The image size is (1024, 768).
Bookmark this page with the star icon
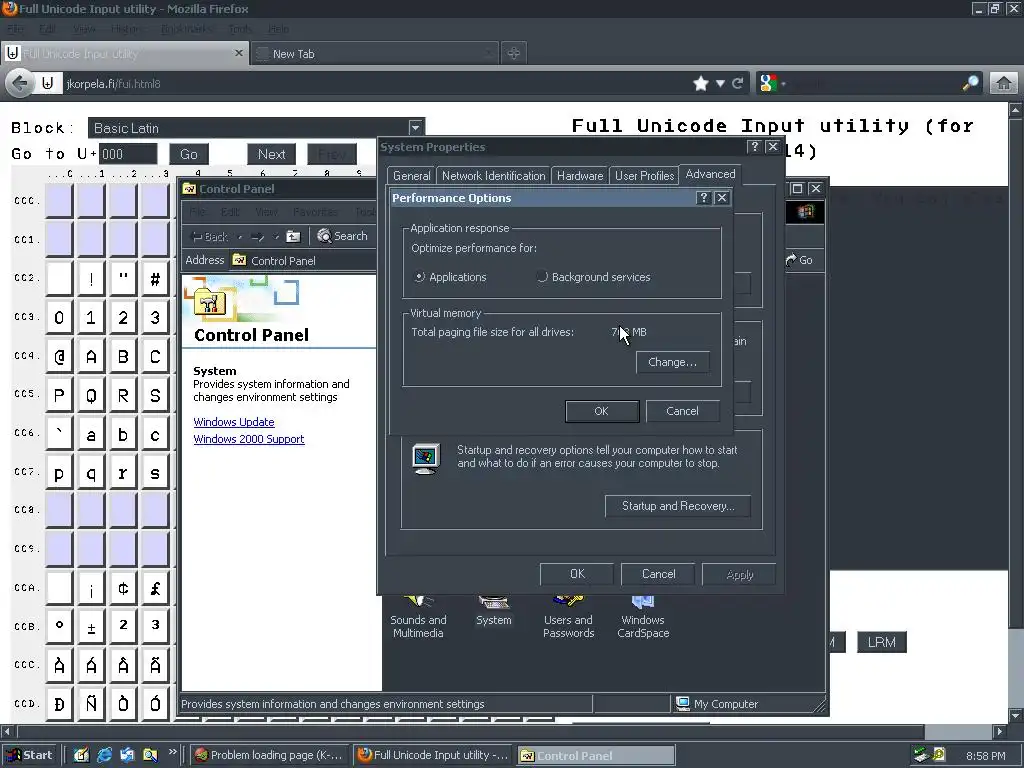pyautogui.click(x=701, y=83)
